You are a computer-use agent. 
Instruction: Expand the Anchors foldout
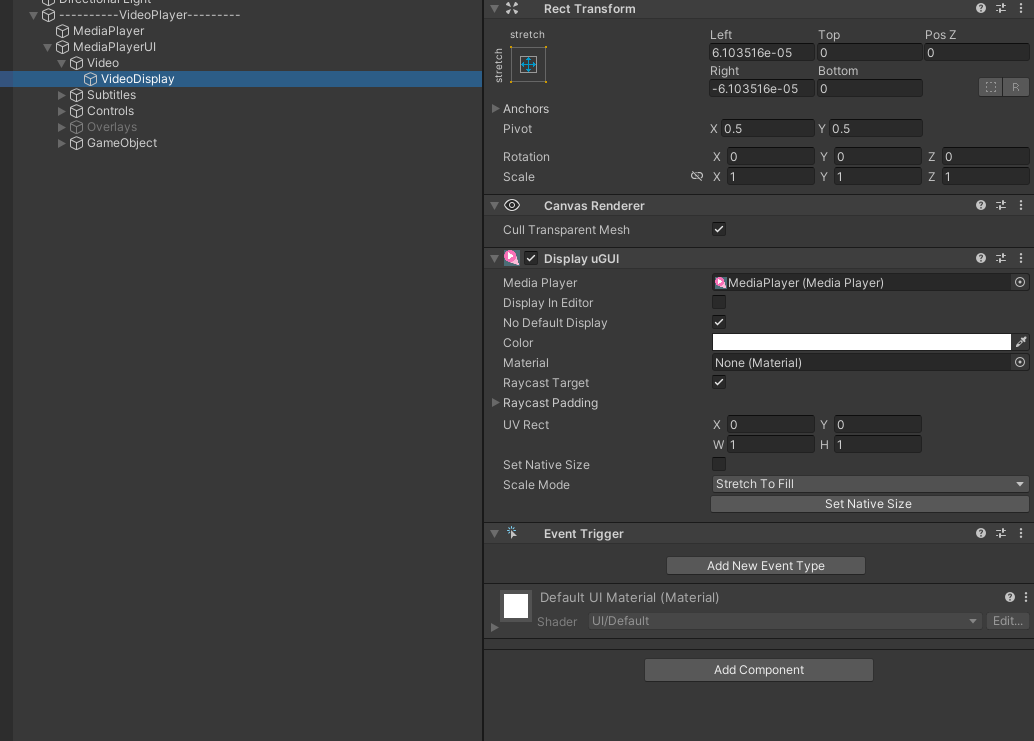pyautogui.click(x=495, y=108)
